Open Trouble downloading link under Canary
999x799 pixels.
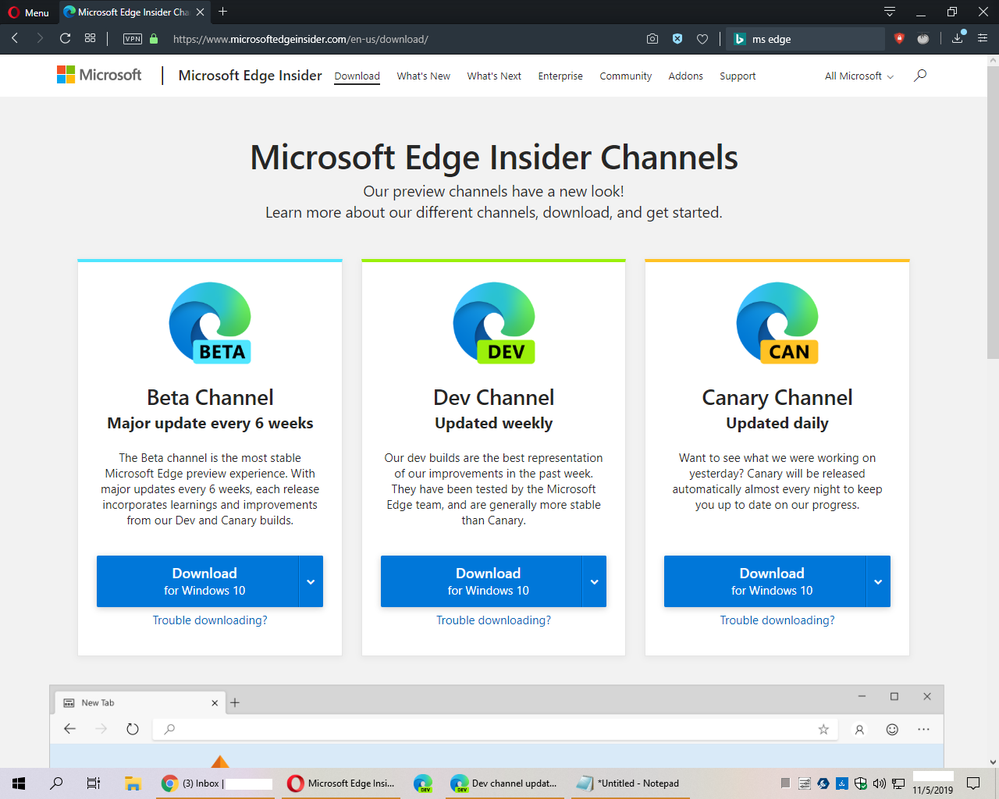pyautogui.click(x=777, y=620)
